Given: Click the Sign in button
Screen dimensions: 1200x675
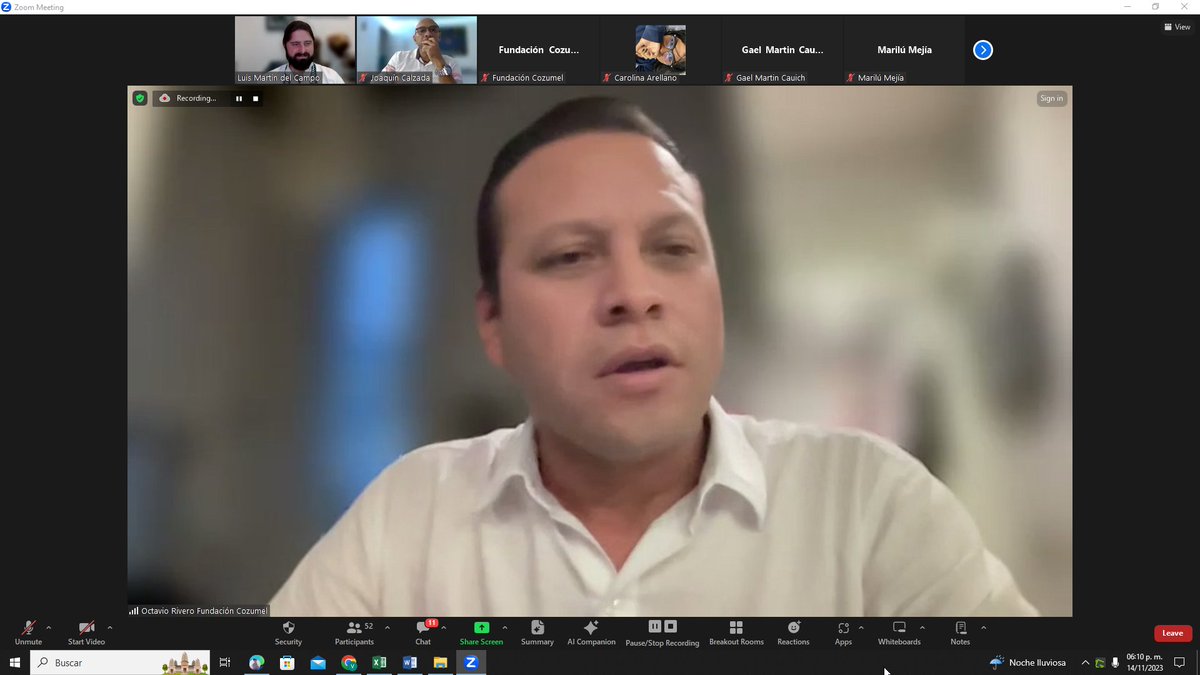Looking at the screenshot, I should [x=1051, y=98].
